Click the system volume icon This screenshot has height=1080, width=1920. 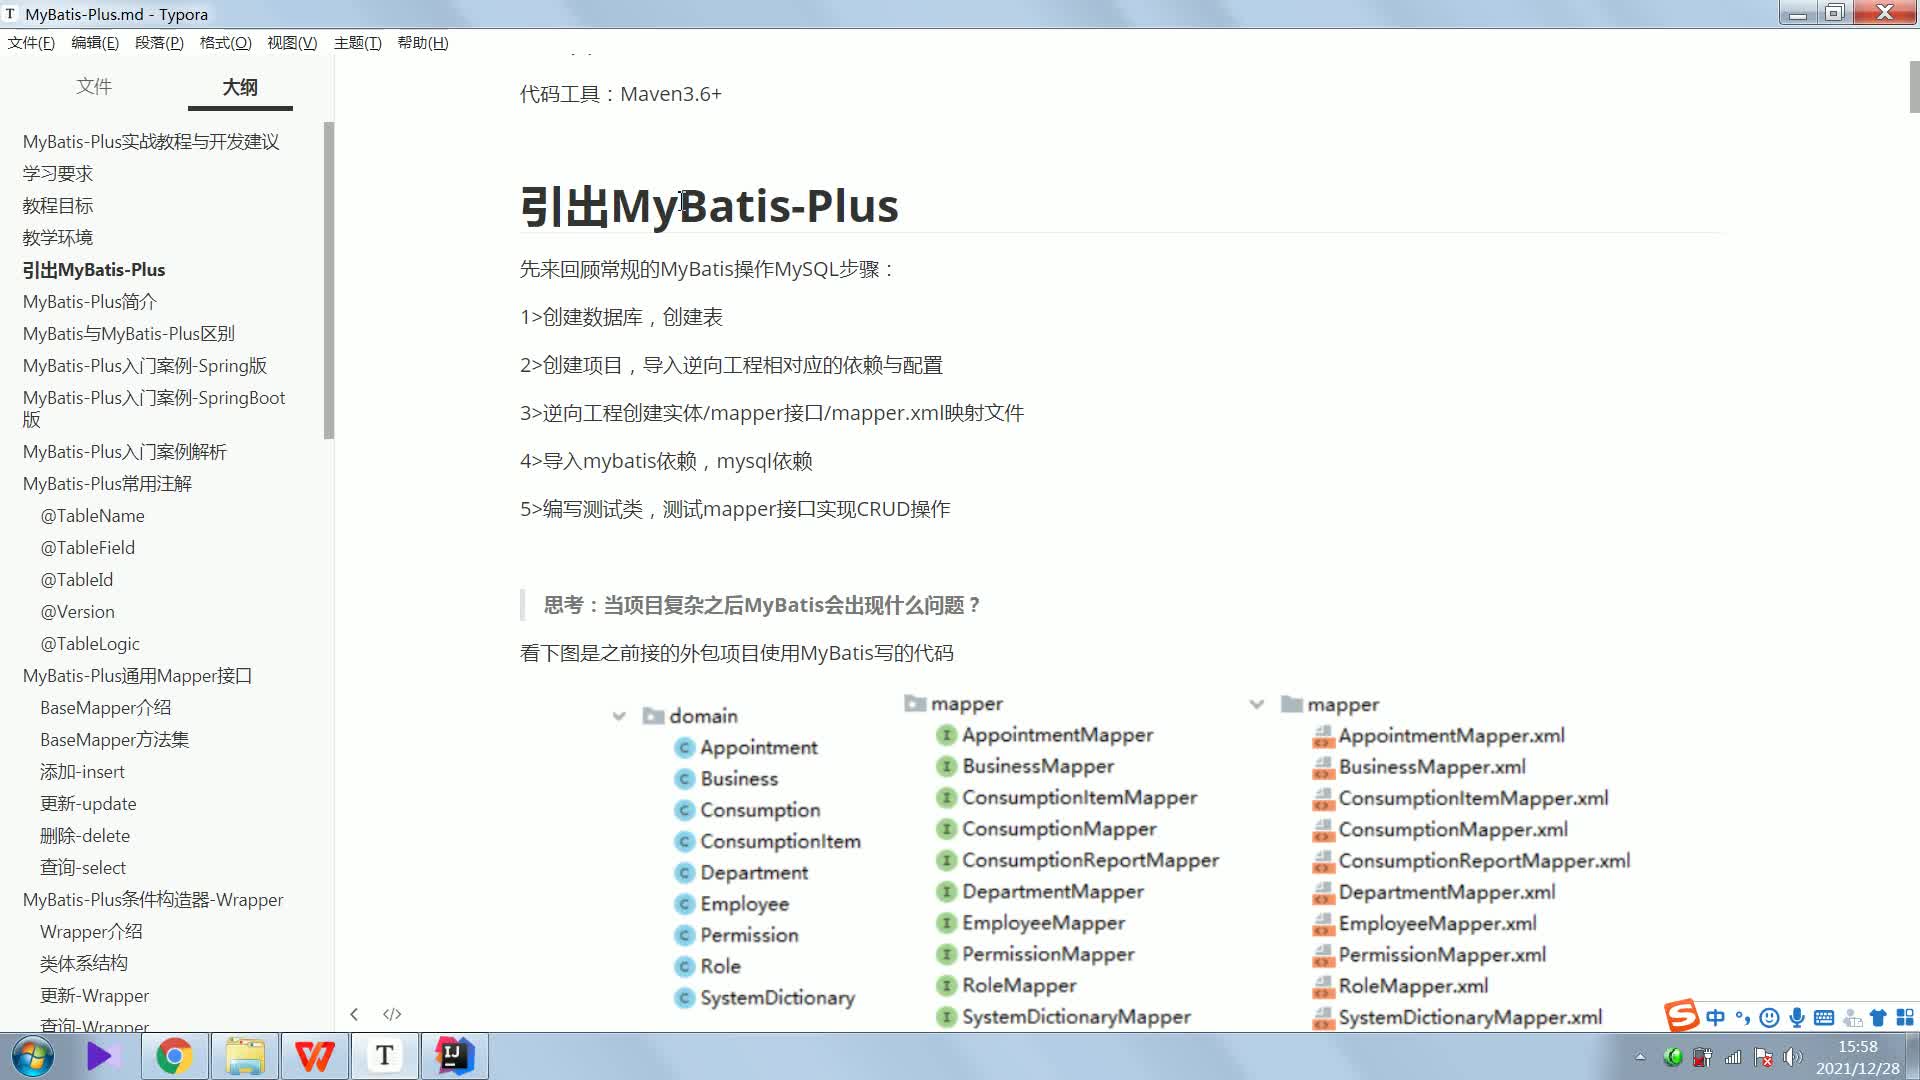pyautogui.click(x=1792, y=1057)
